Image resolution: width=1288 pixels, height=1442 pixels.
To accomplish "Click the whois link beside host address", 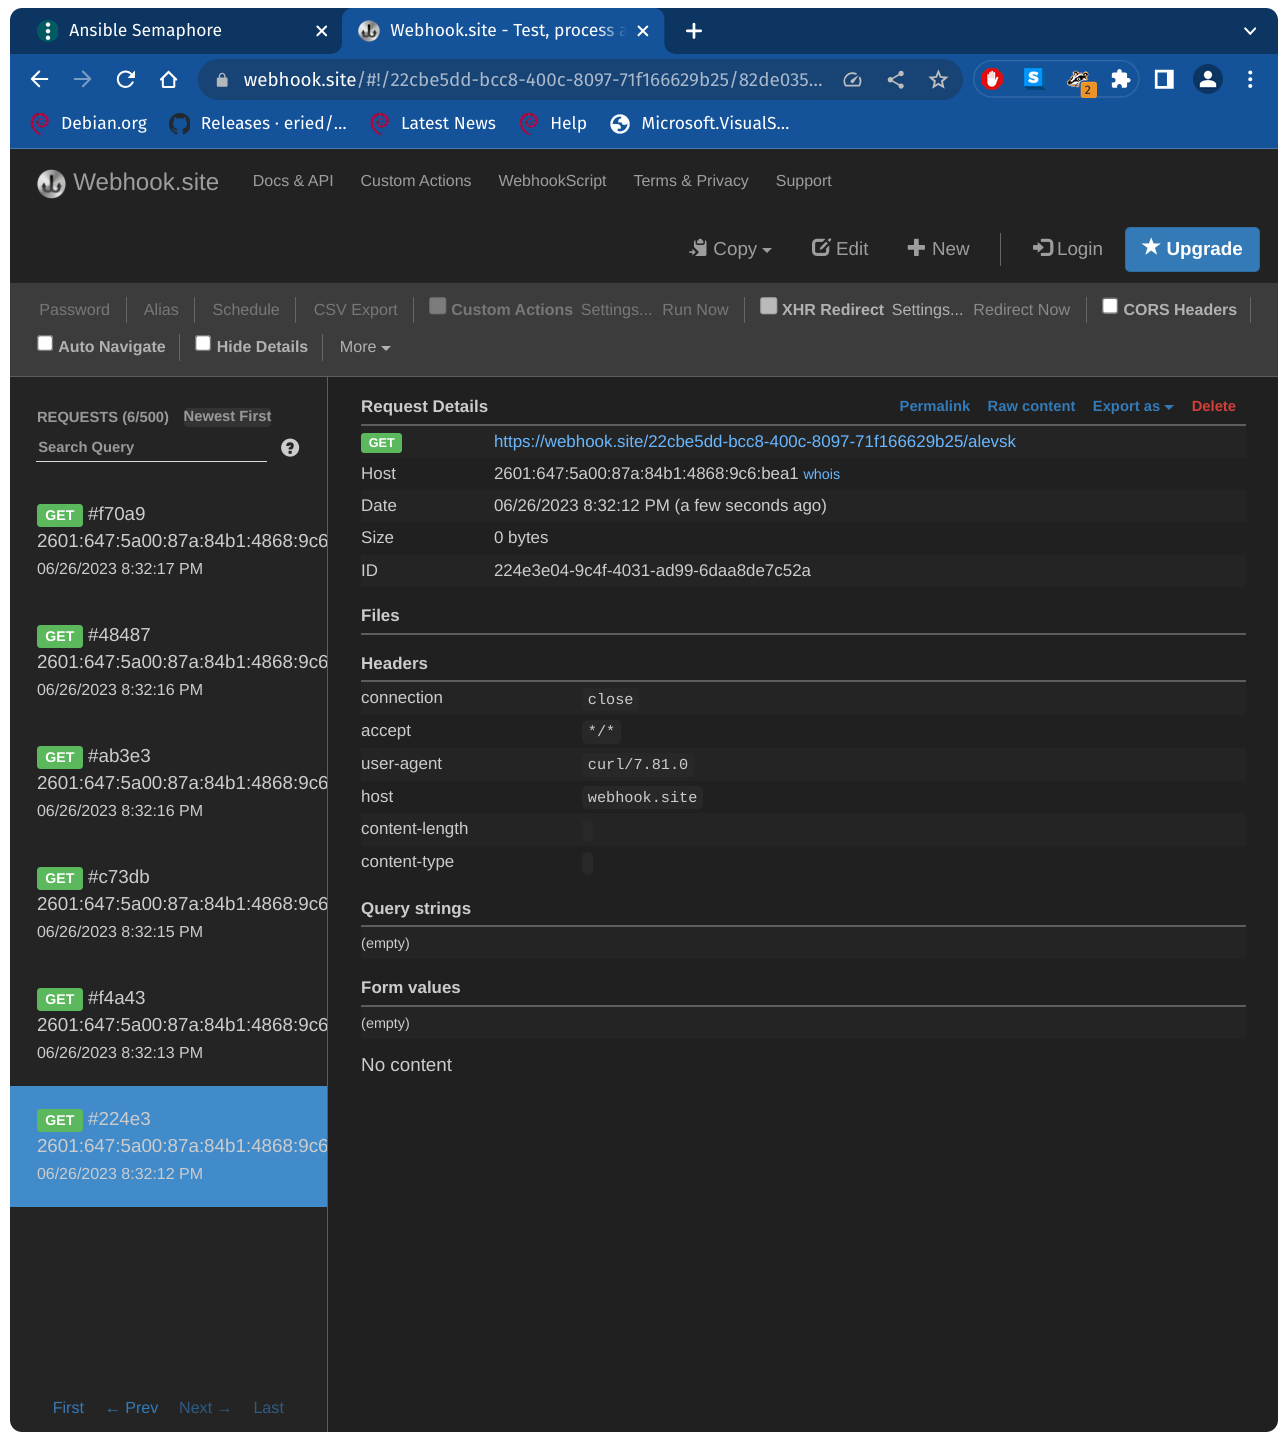I will [x=821, y=475].
